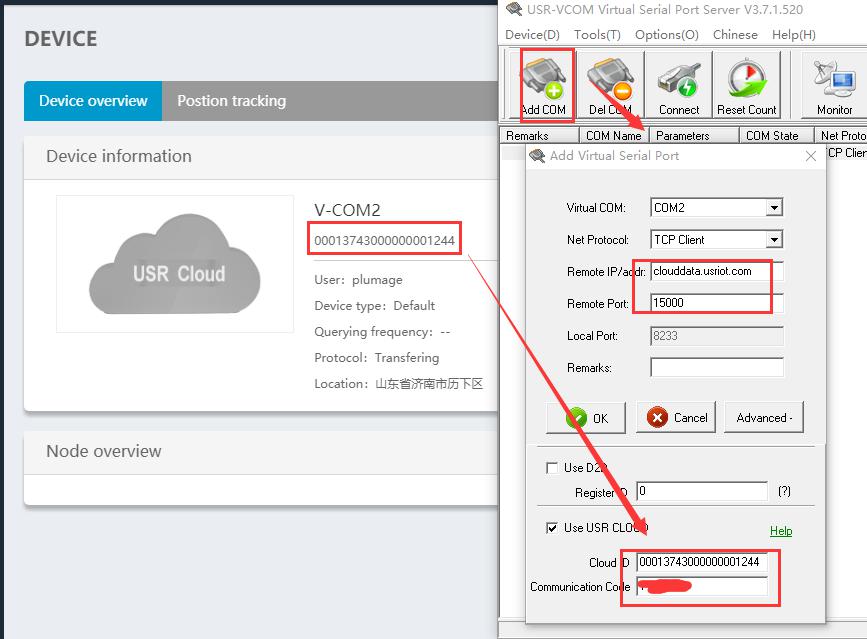Click the Cancel button
Viewport: 867px width, 639px height.
(676, 418)
